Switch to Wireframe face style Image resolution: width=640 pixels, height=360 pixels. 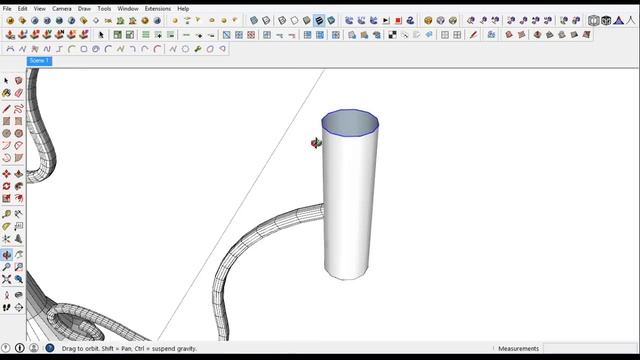tap(282, 20)
